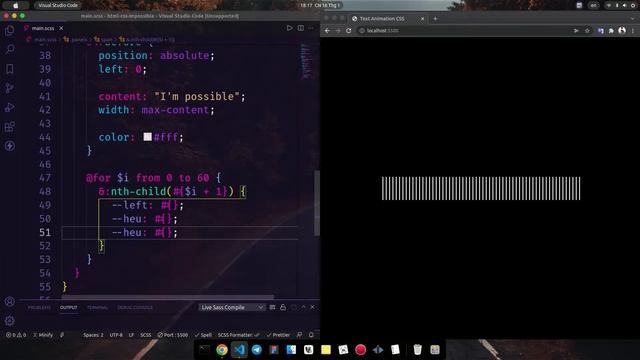Change end of line sequence LF

coord(131,335)
